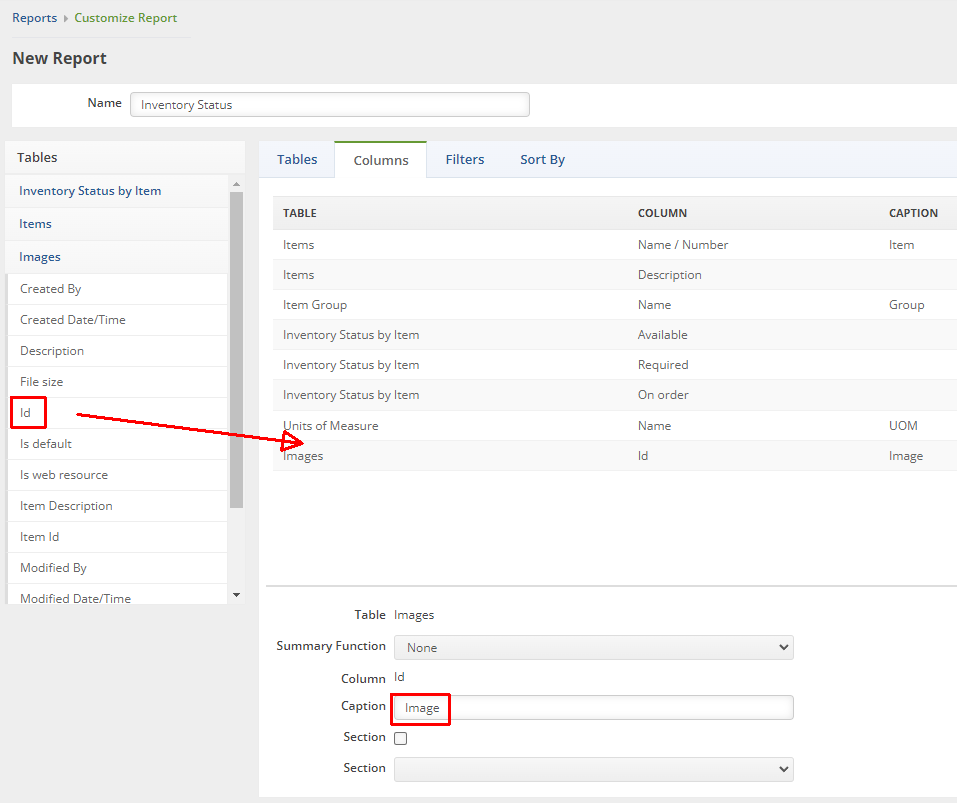Open the Summary Function dropdown

pos(593,647)
